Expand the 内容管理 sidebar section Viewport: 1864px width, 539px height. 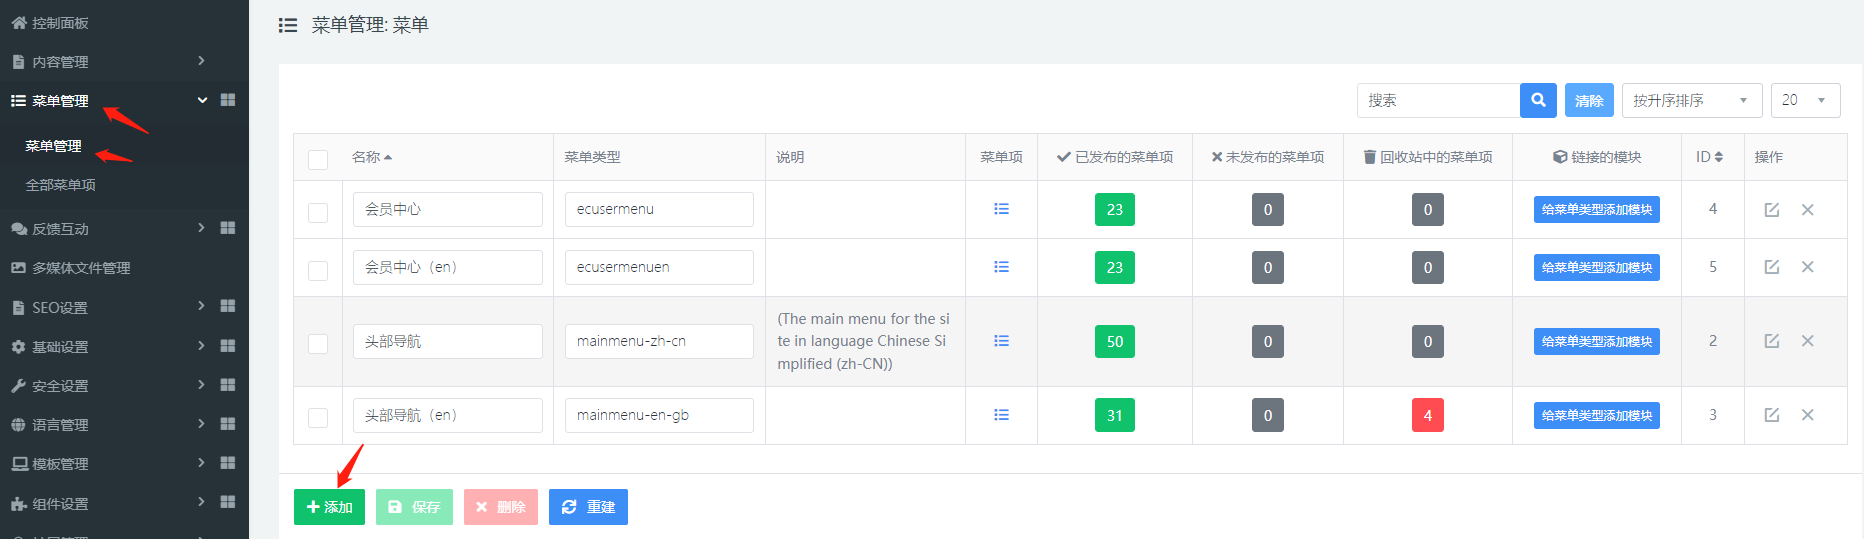(110, 62)
